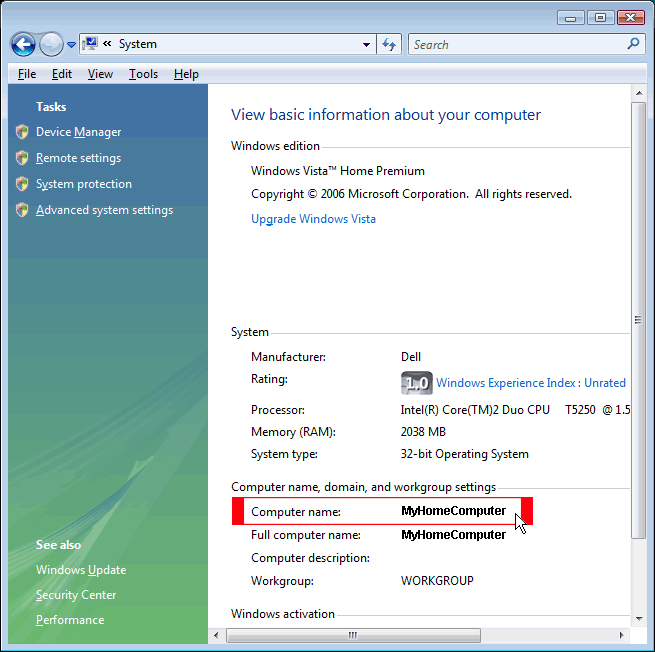Open Windows Update under See also
Image resolution: width=655 pixels, height=652 pixels.
tap(81, 570)
